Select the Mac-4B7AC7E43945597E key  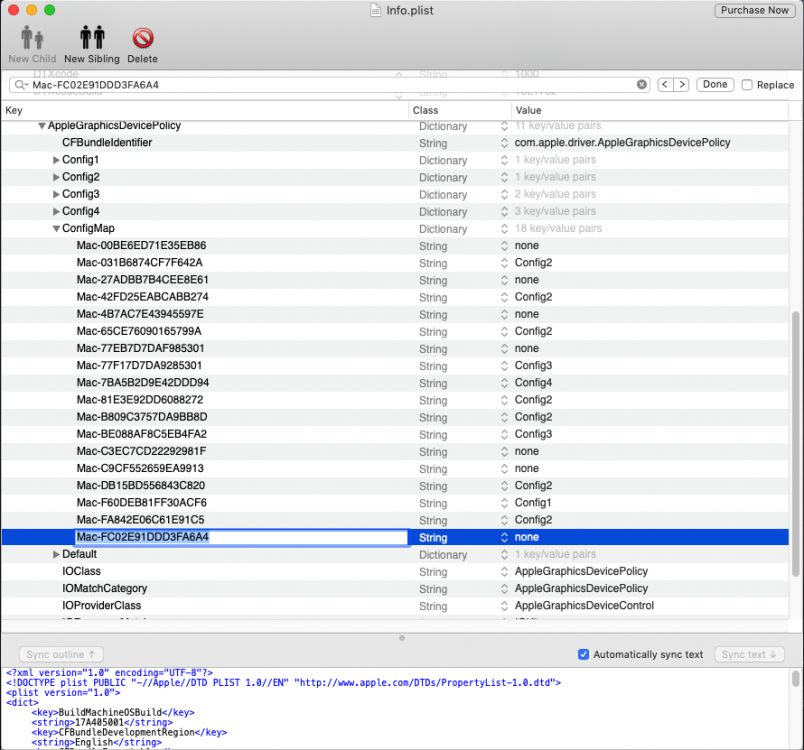click(x=140, y=314)
